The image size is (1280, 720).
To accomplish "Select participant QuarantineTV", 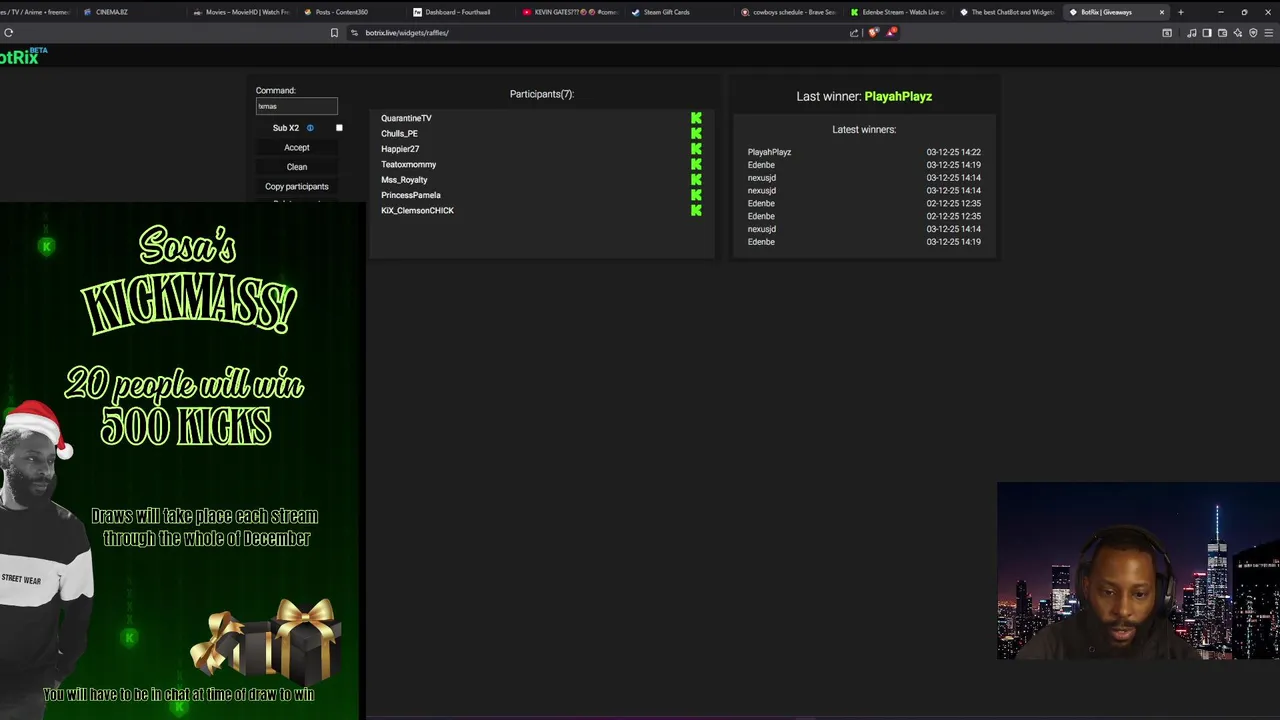I will coord(406,118).
